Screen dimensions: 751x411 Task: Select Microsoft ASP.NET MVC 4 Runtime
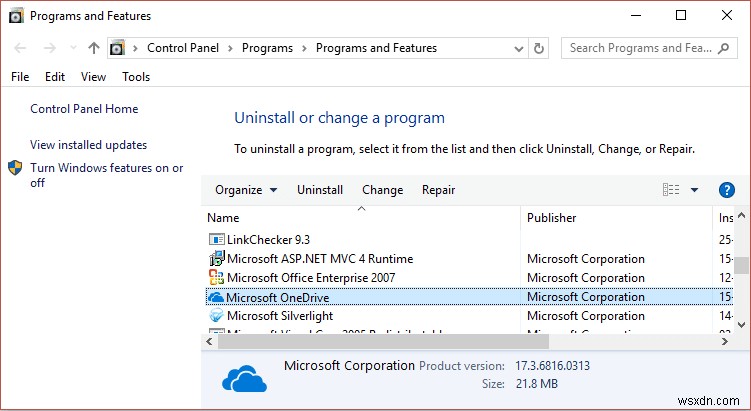pos(320,259)
